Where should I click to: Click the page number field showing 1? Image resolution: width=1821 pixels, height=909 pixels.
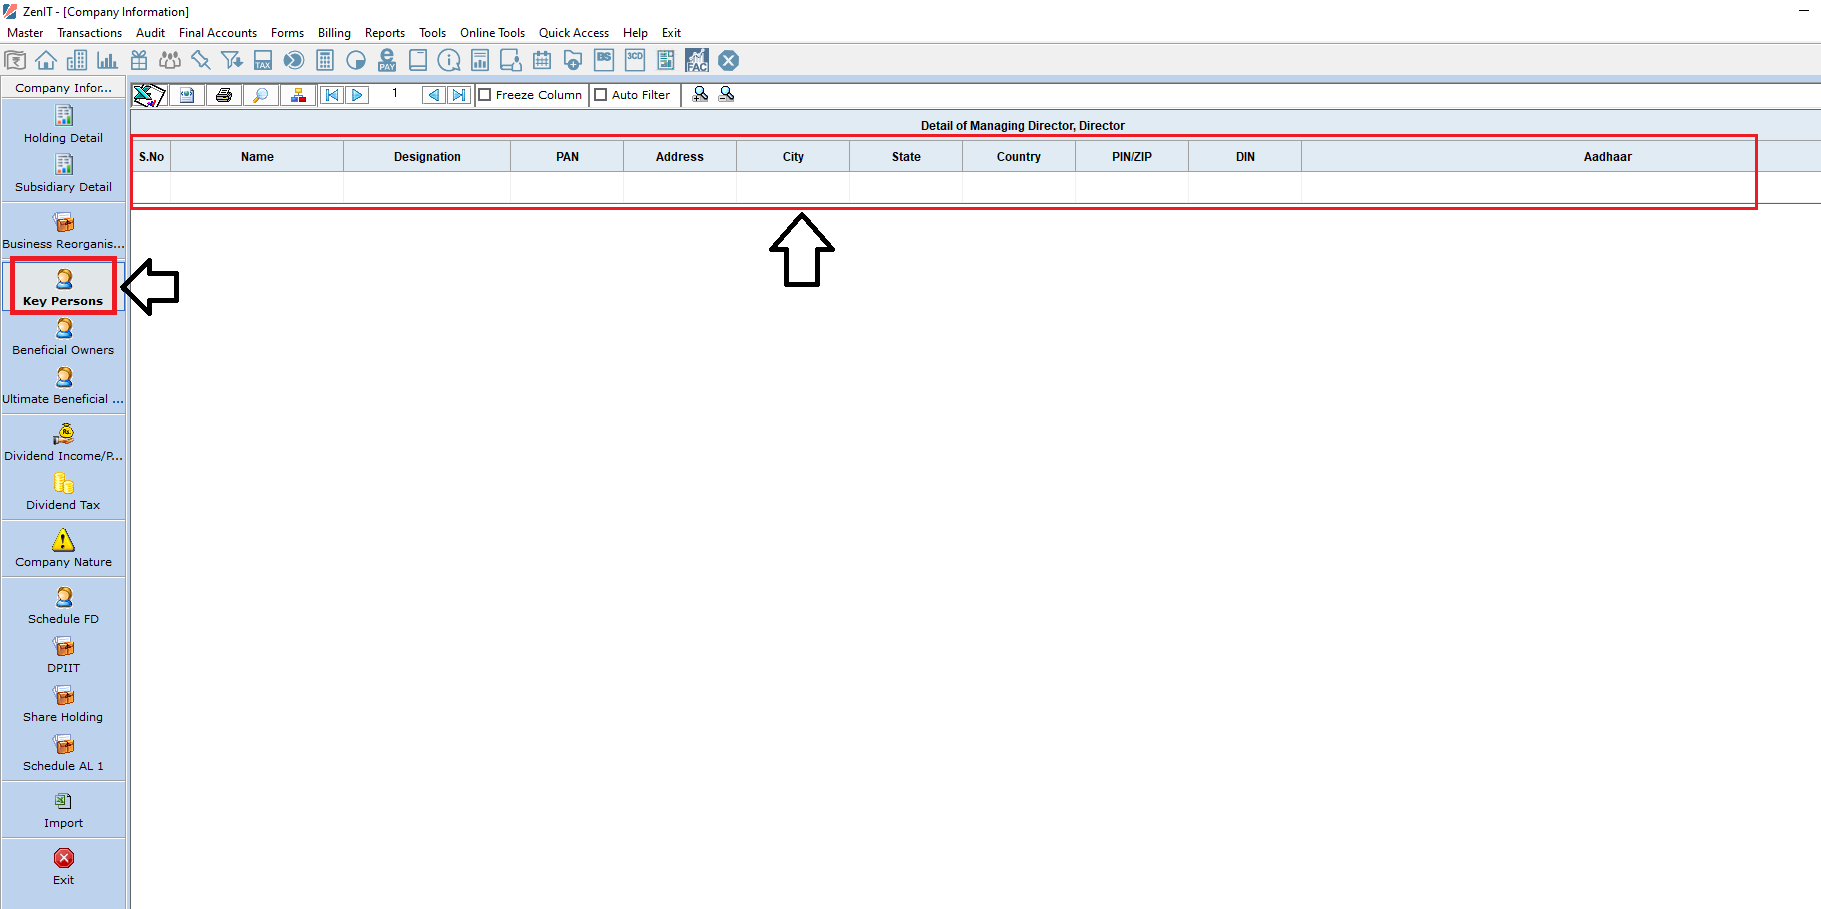coord(395,94)
